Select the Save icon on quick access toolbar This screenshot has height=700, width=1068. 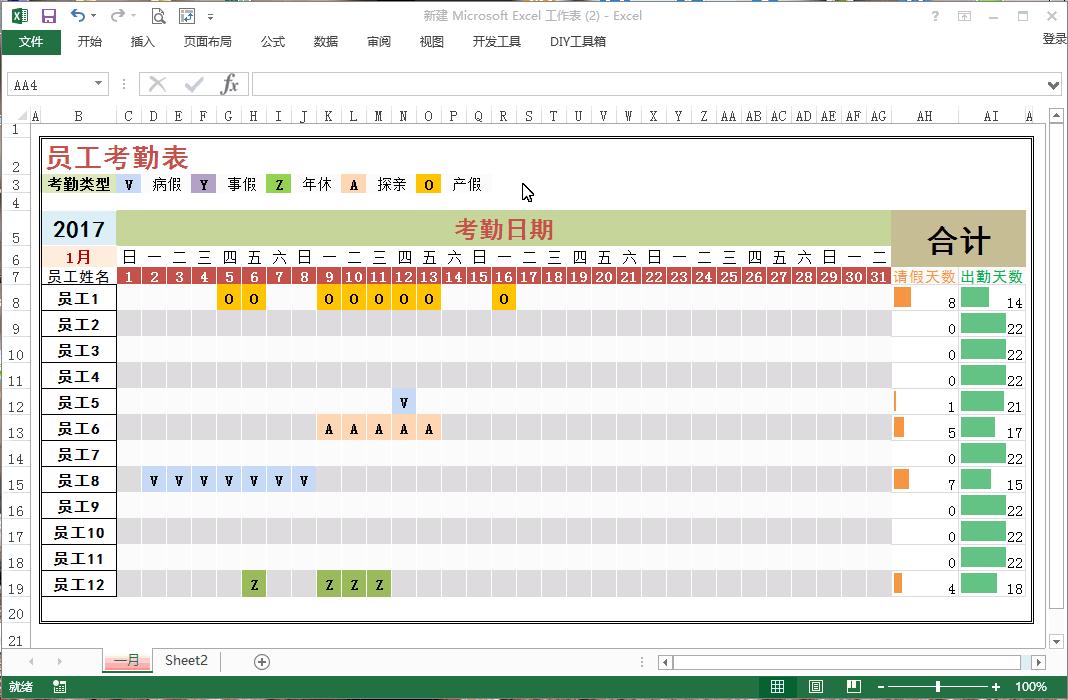click(x=47, y=15)
